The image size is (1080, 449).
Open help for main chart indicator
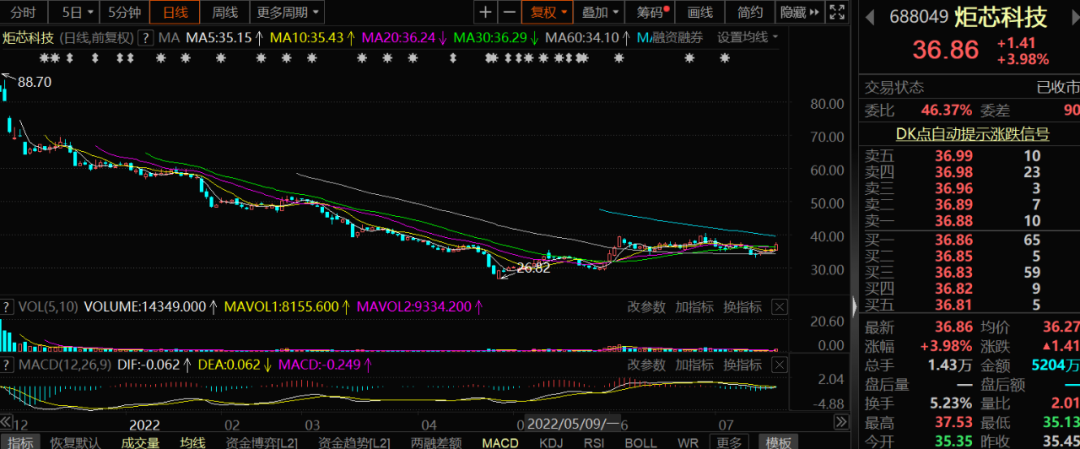pyautogui.click(x=147, y=38)
